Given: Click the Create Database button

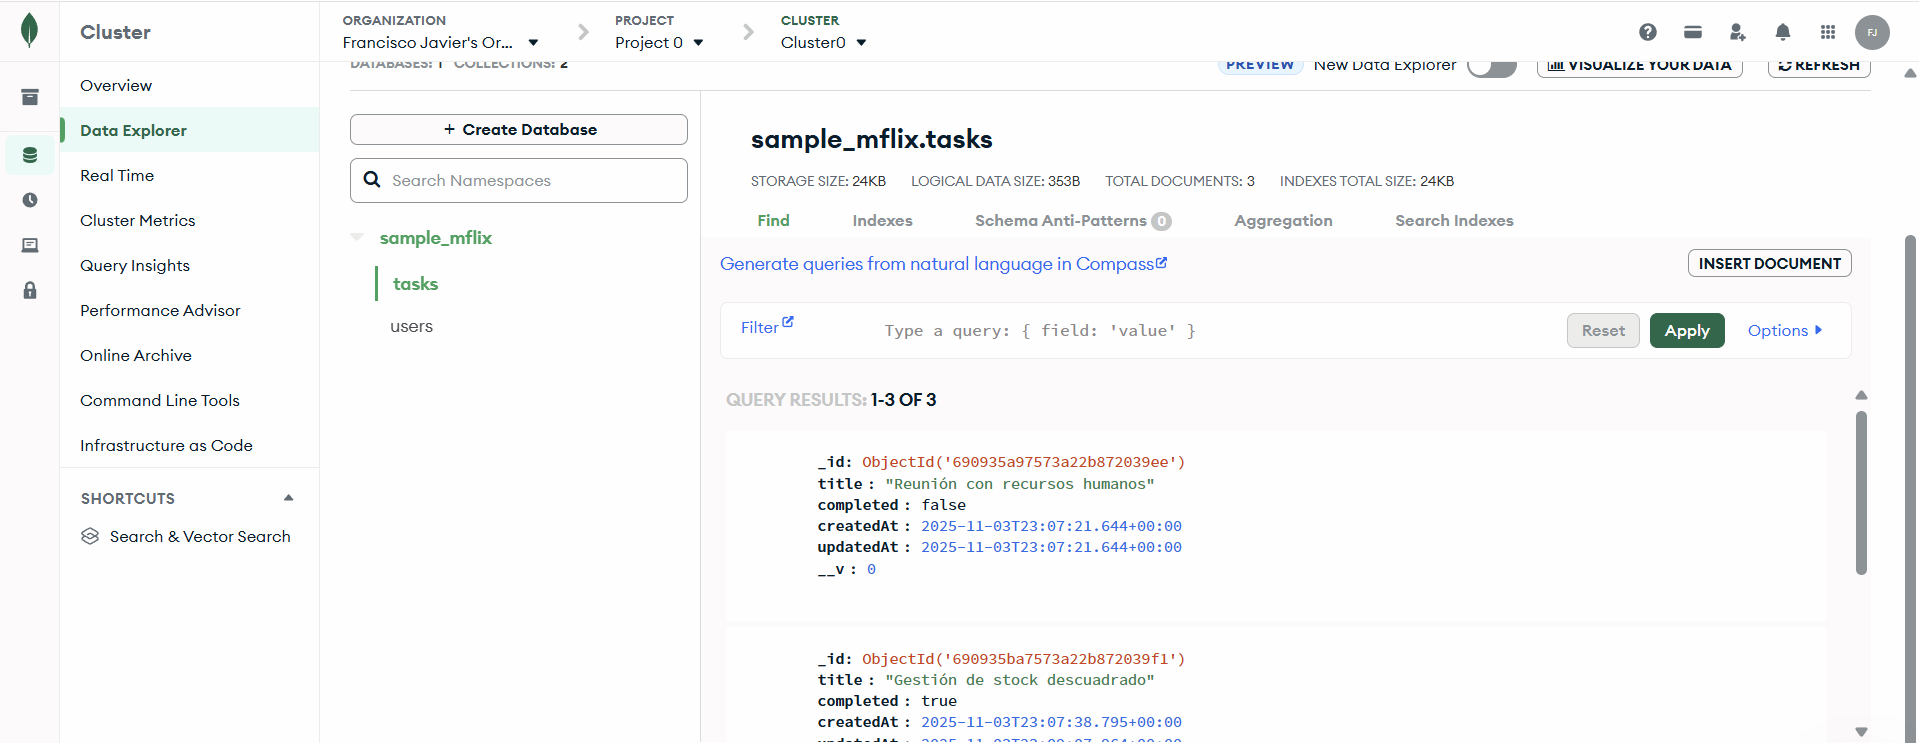Looking at the screenshot, I should pyautogui.click(x=519, y=129).
